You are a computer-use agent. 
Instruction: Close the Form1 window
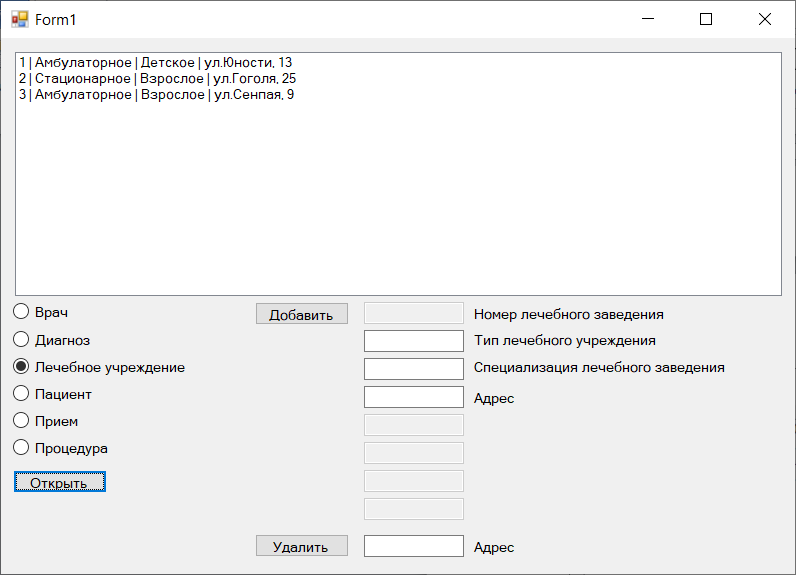point(765,19)
